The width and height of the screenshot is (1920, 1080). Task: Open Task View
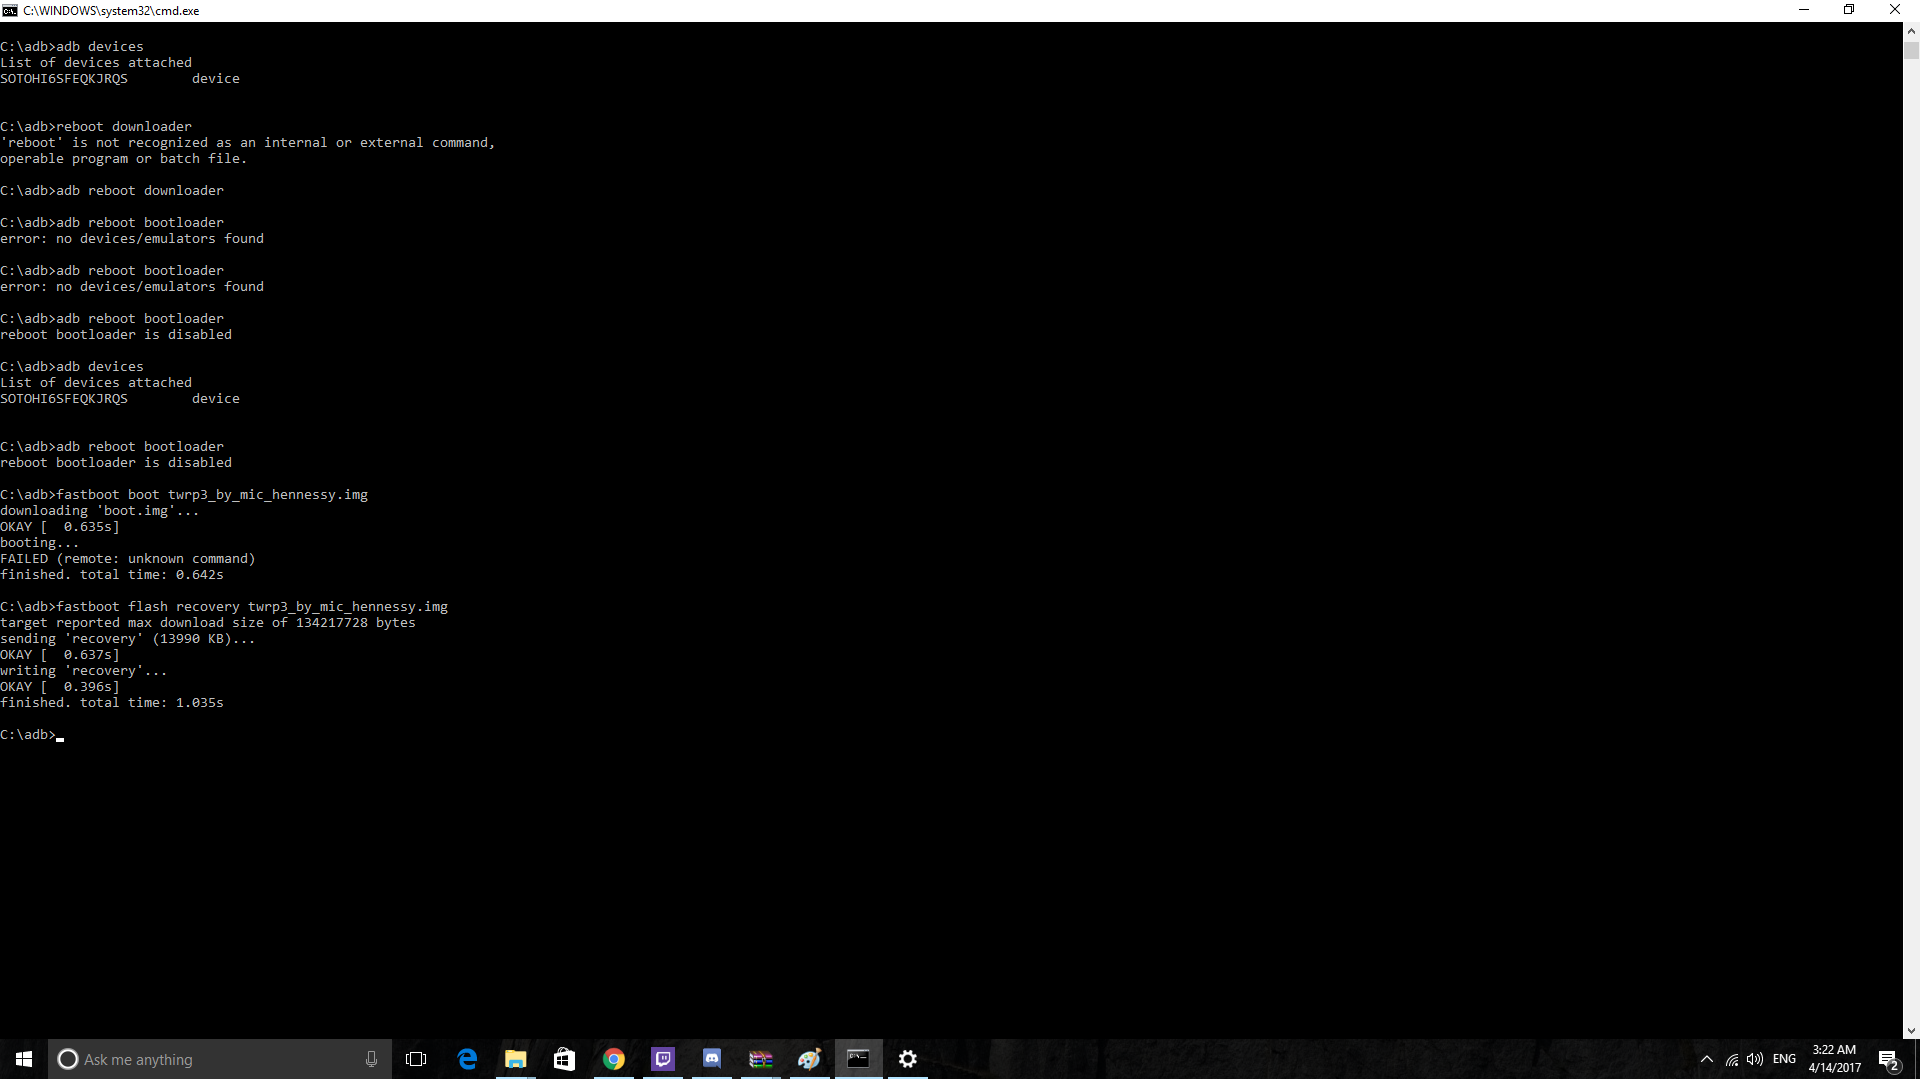pos(416,1059)
